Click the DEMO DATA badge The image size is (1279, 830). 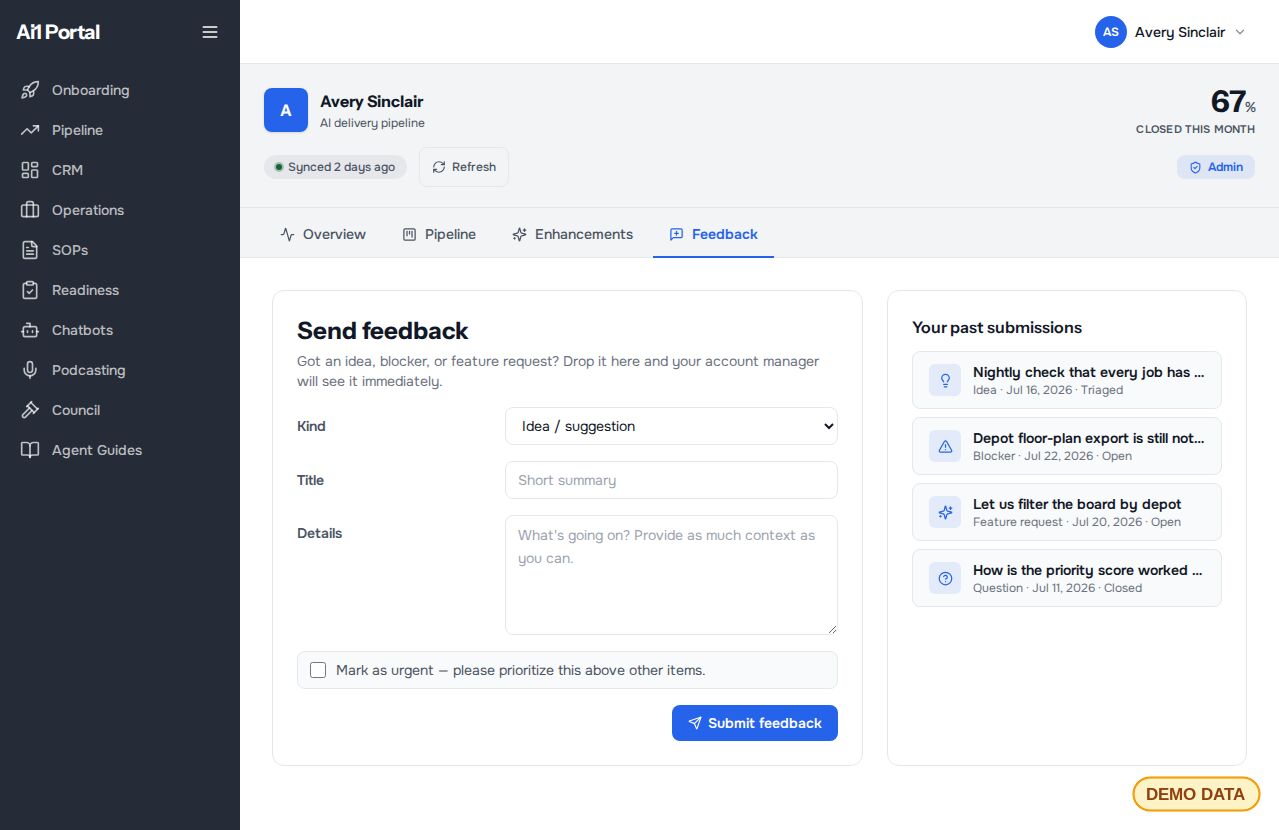[x=1196, y=794]
